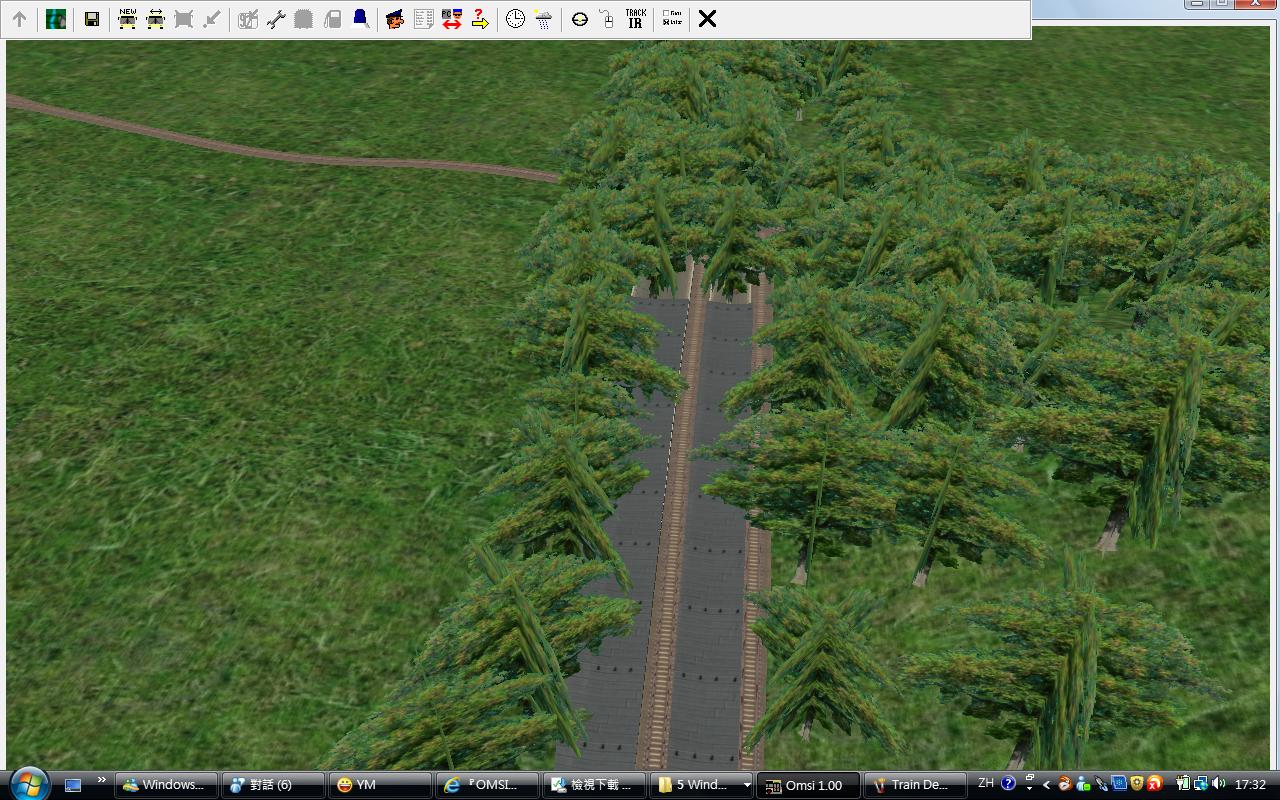Expand the quick launch chevron
Viewport: 1280px width, 800px height.
coord(101,781)
